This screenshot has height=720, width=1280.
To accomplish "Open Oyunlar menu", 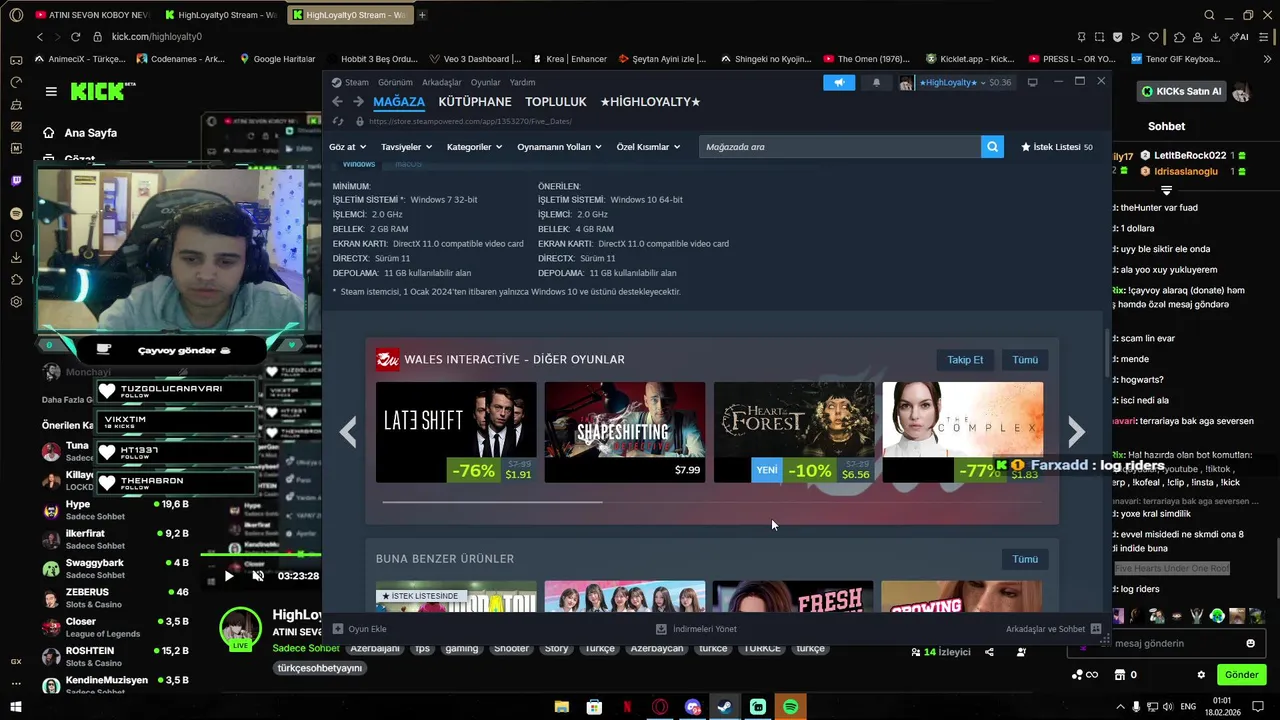I will [485, 83].
